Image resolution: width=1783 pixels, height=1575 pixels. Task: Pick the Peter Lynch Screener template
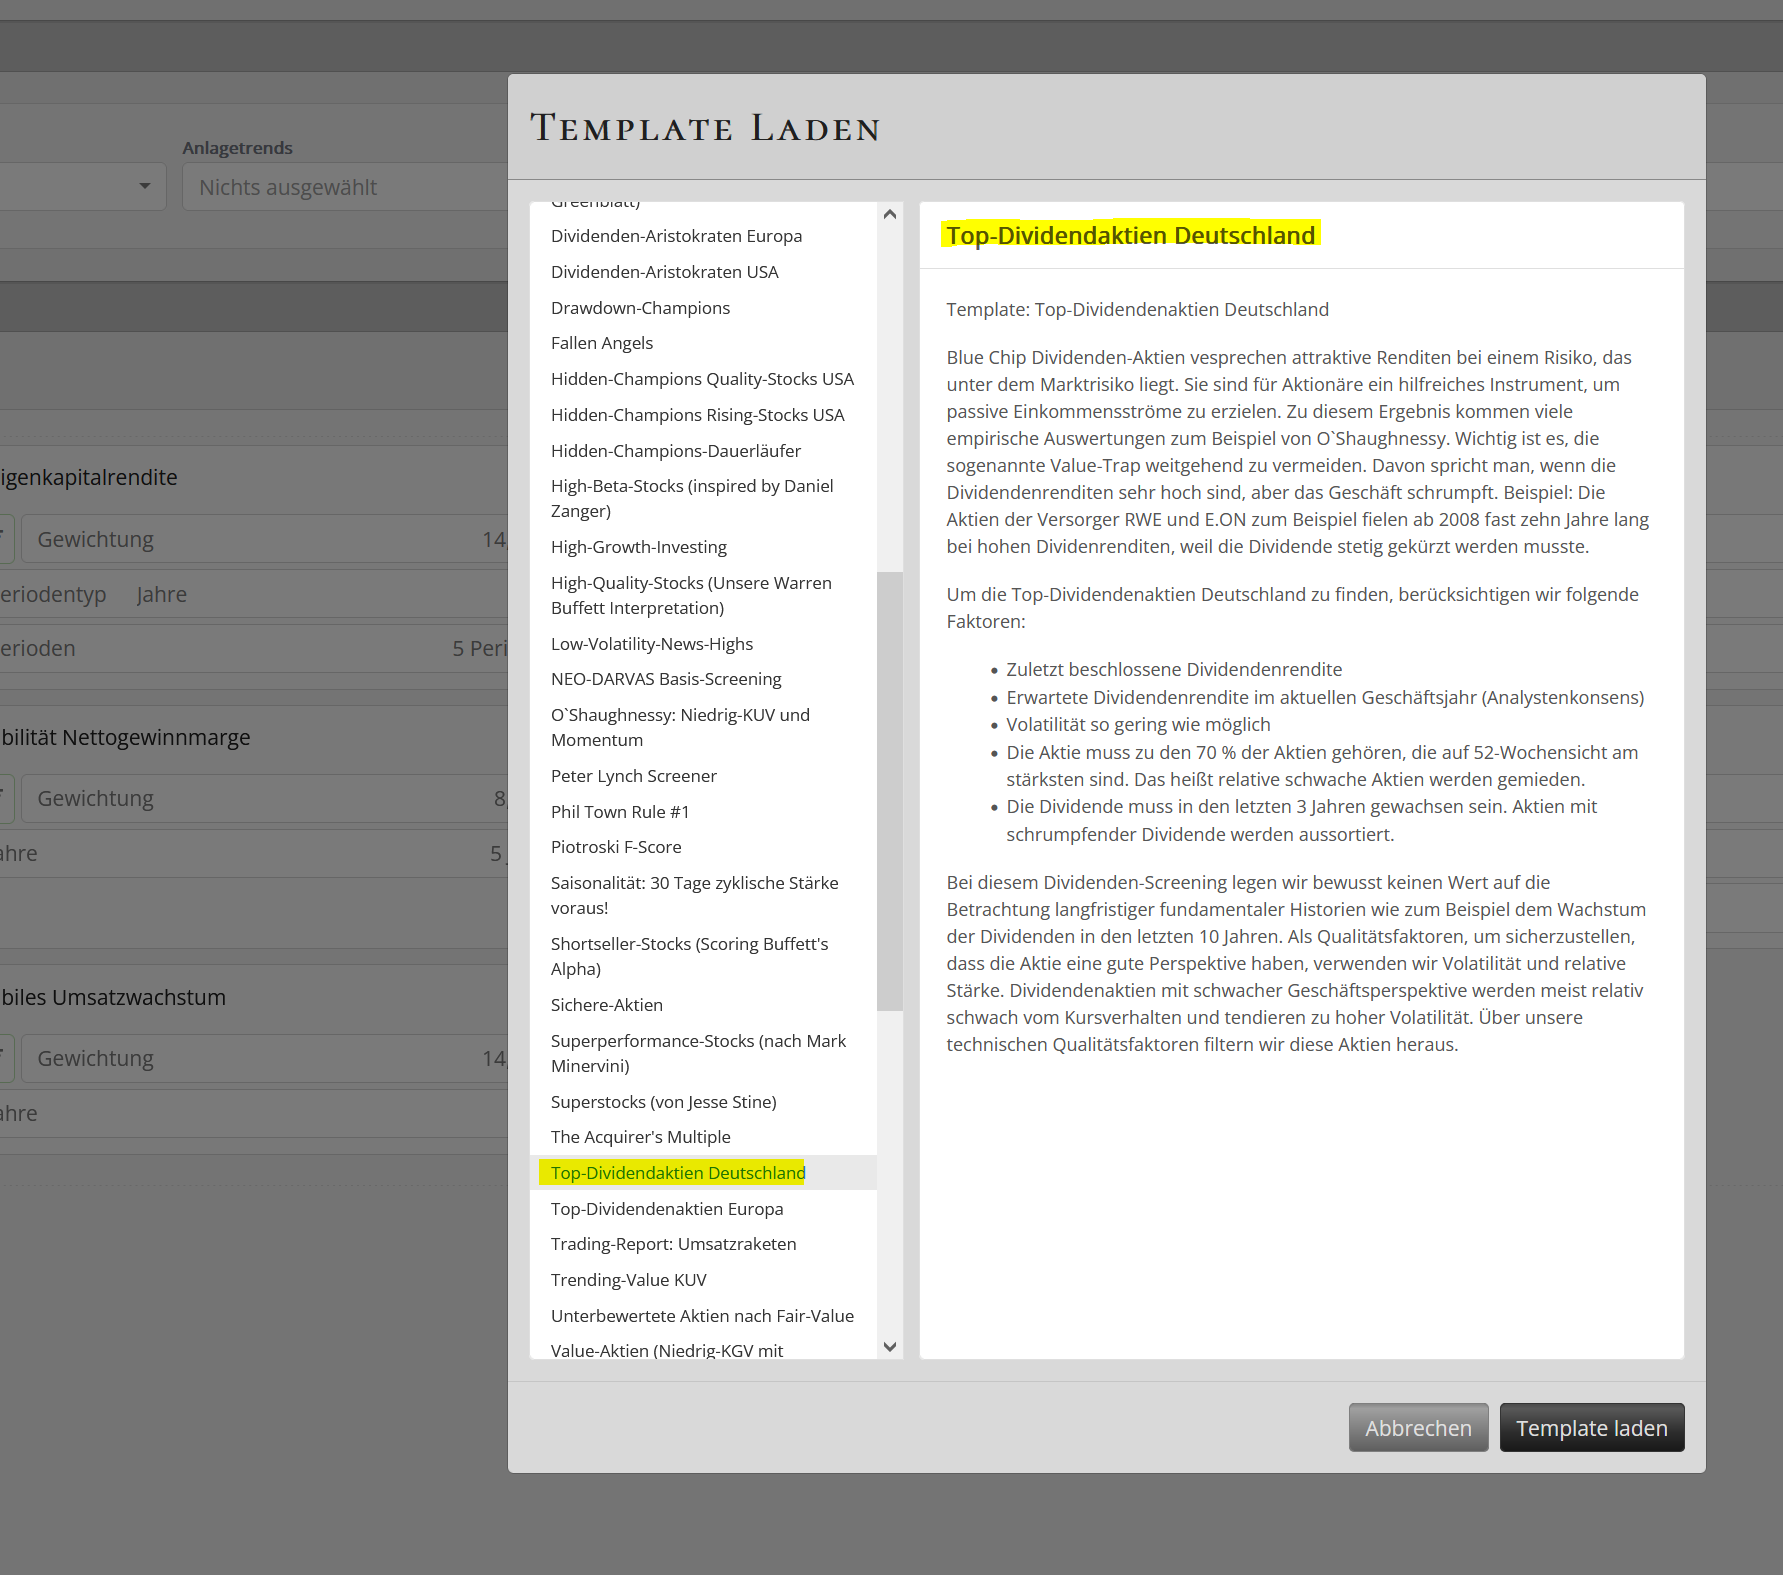coord(633,776)
